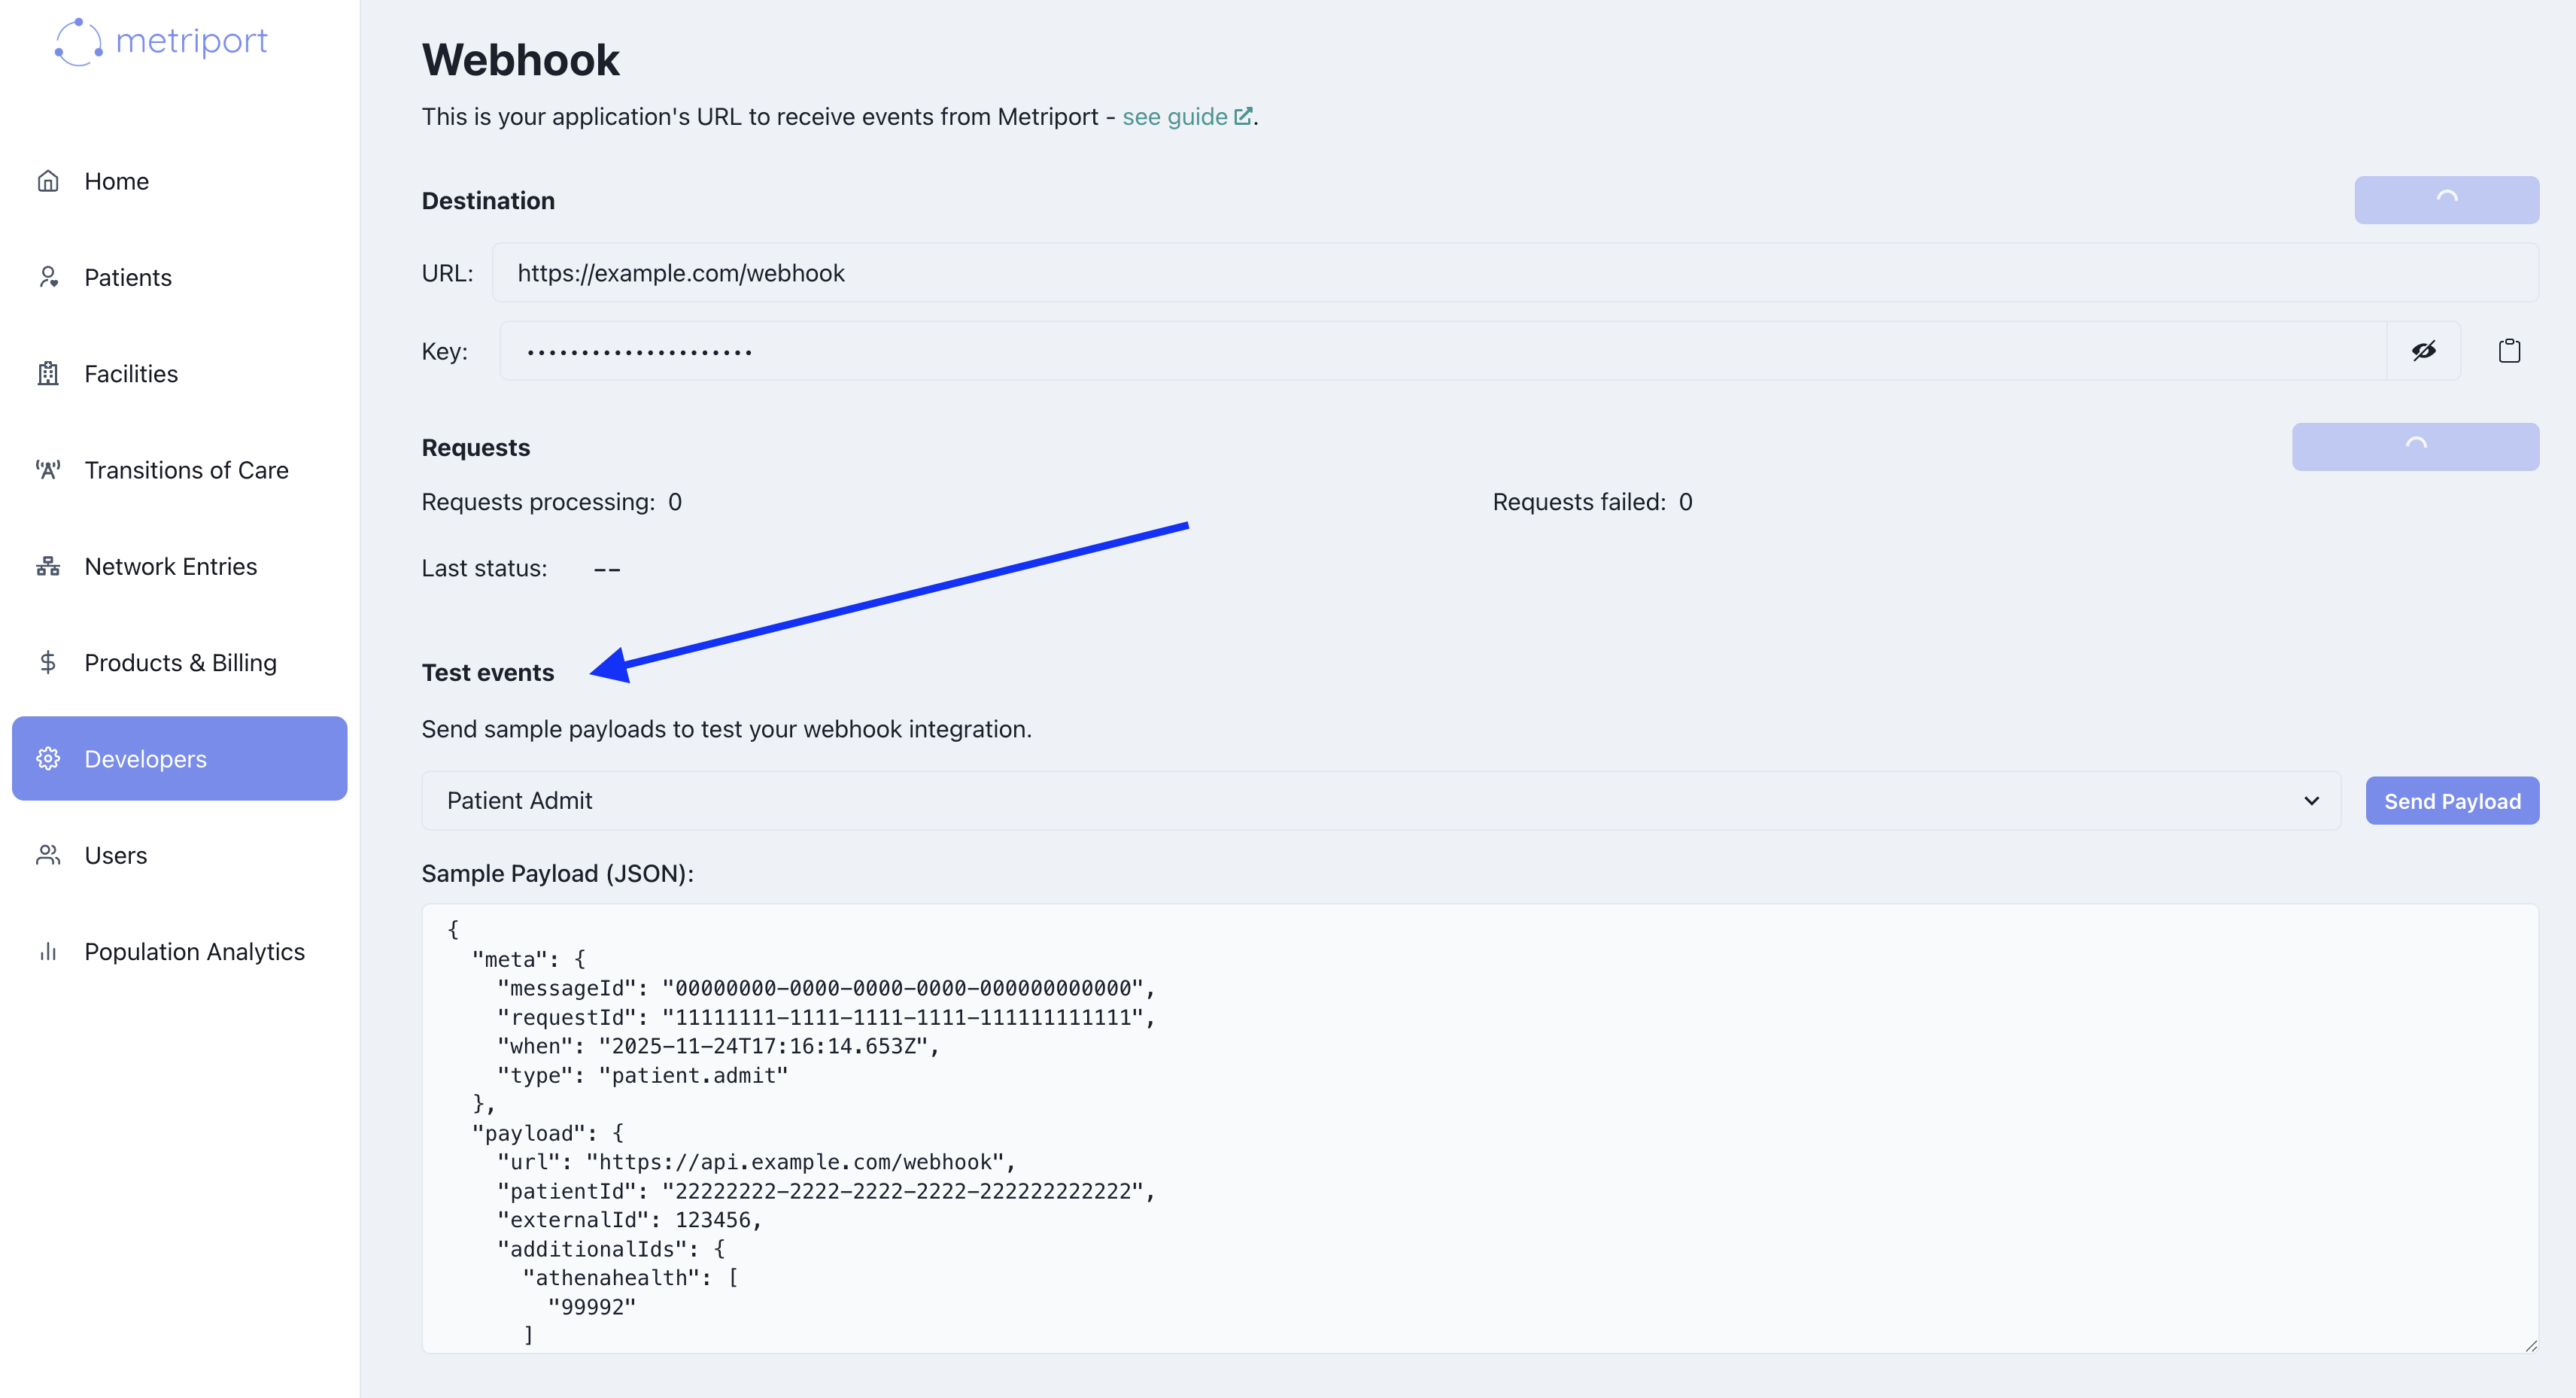Click the Network Entries icon
The width and height of the screenshot is (2576, 1398).
(x=48, y=566)
